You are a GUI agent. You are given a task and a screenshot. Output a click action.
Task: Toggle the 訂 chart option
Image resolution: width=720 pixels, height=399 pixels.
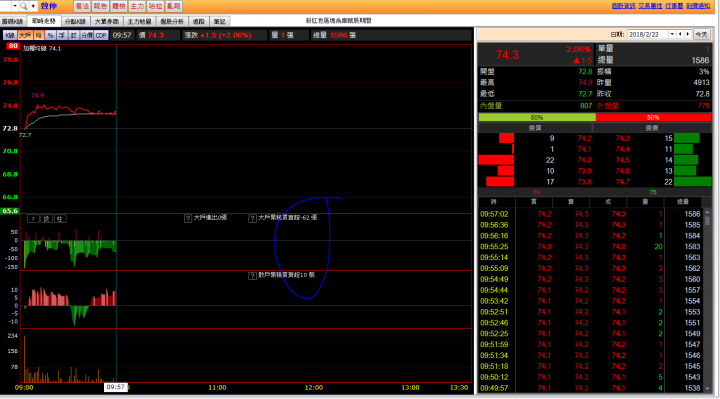pyautogui.click(x=73, y=35)
